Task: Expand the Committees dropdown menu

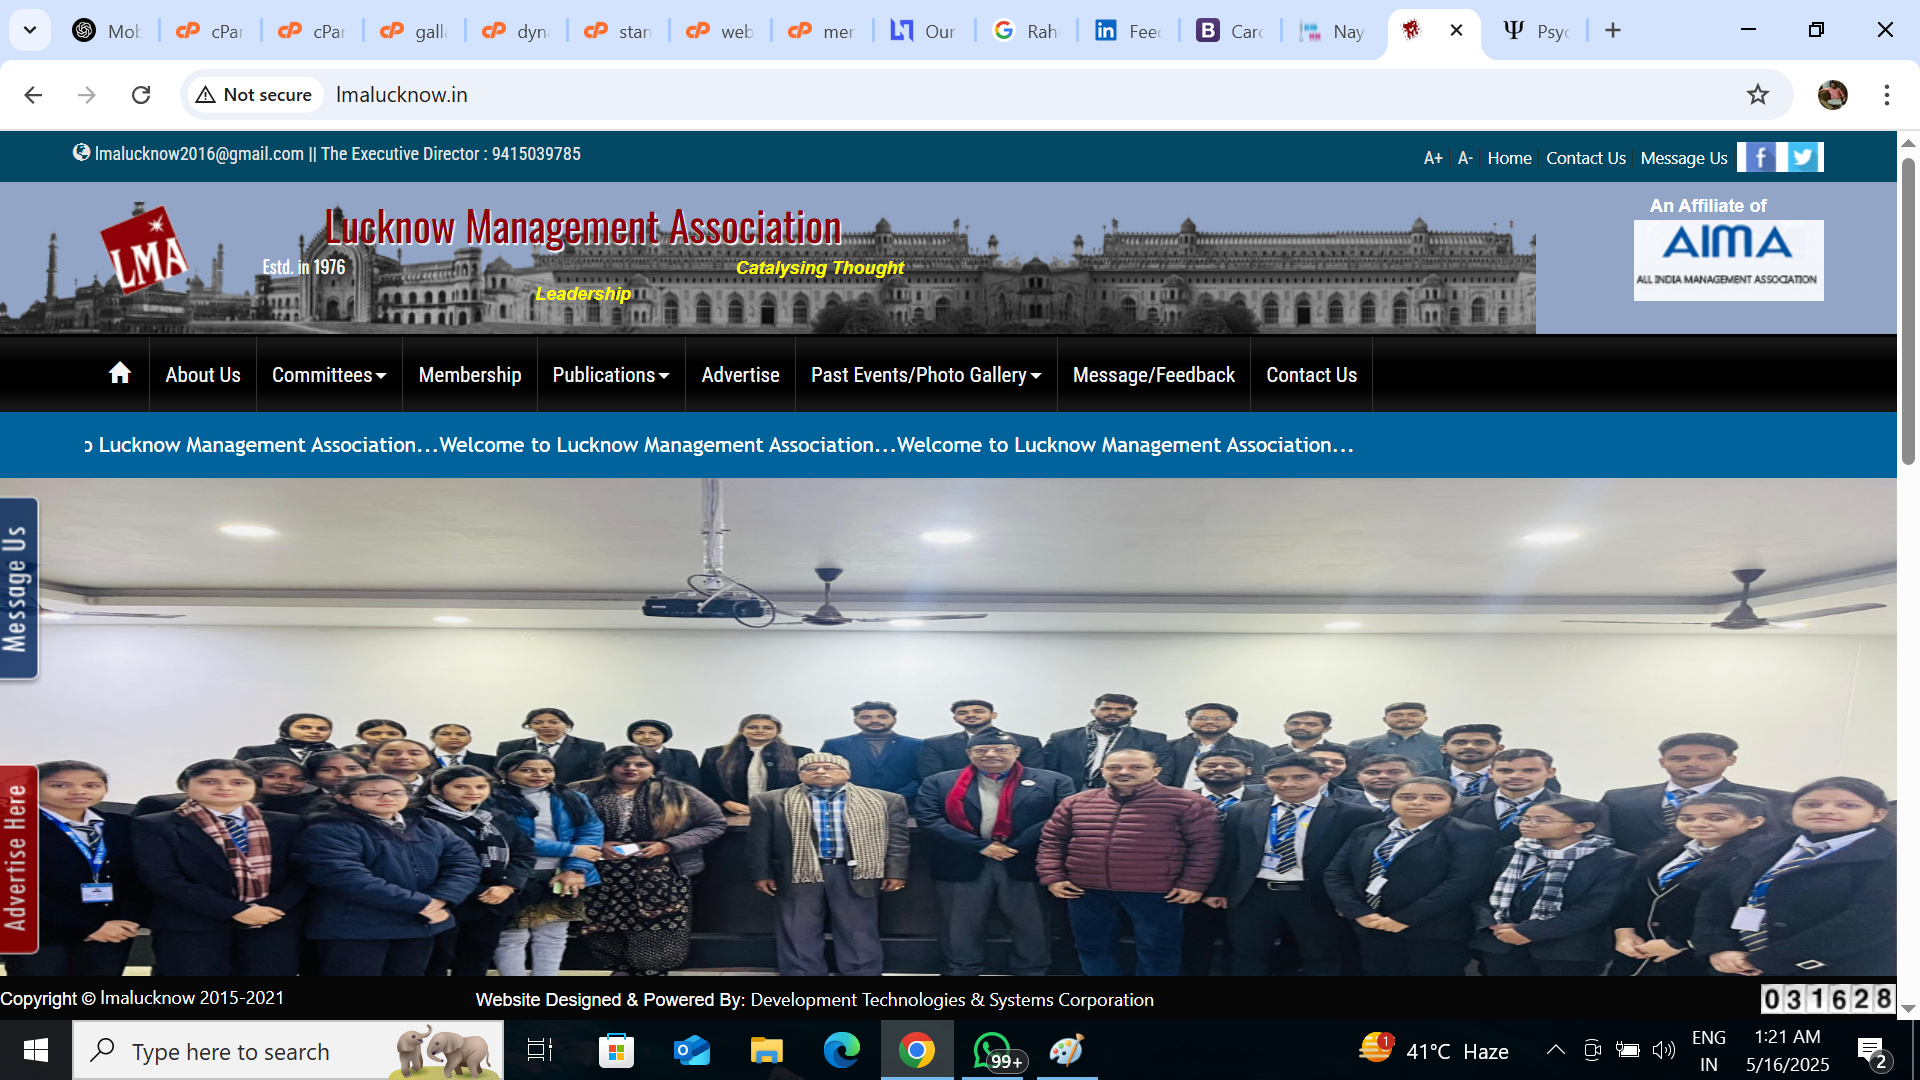Action: pos(329,375)
